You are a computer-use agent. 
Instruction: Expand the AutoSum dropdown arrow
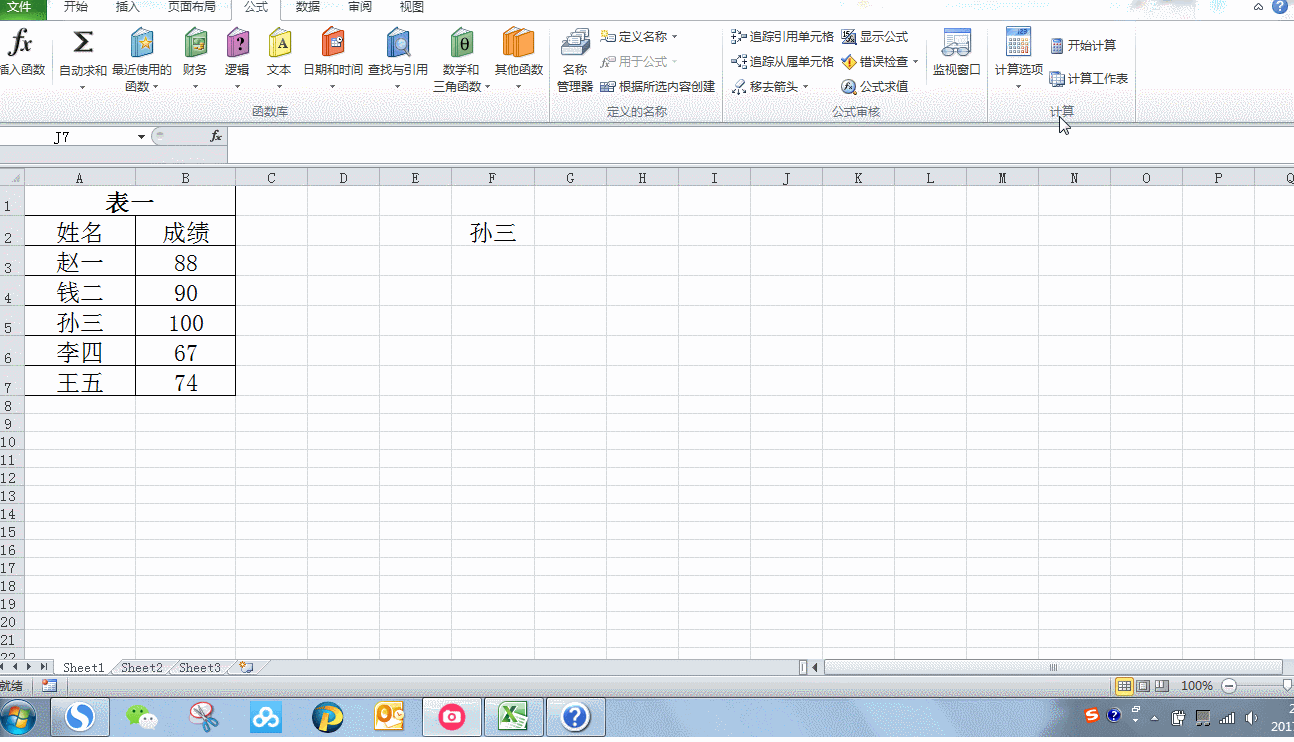(83, 87)
